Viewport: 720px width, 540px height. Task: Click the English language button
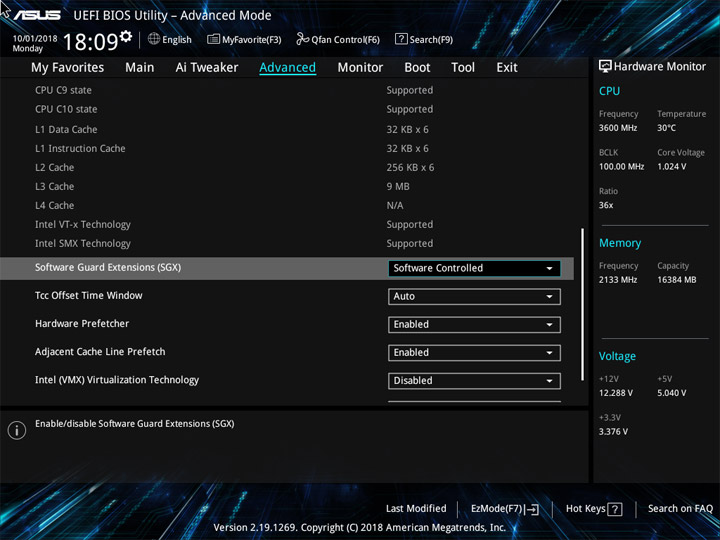pyautogui.click(x=170, y=39)
